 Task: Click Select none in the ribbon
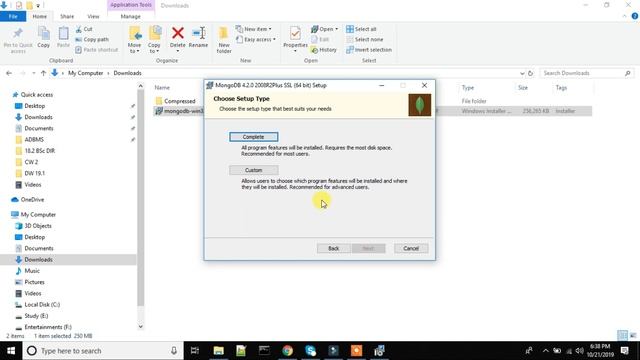coord(364,39)
